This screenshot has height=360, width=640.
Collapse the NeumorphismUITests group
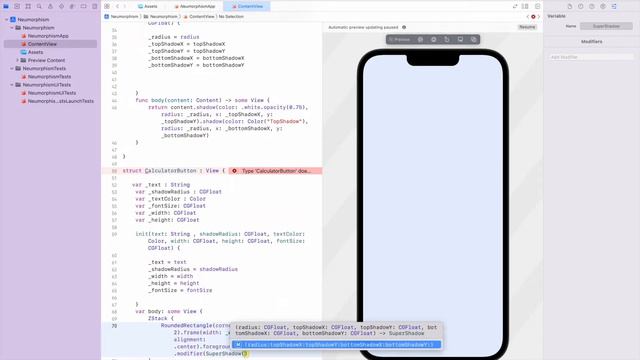pyautogui.click(x=12, y=85)
